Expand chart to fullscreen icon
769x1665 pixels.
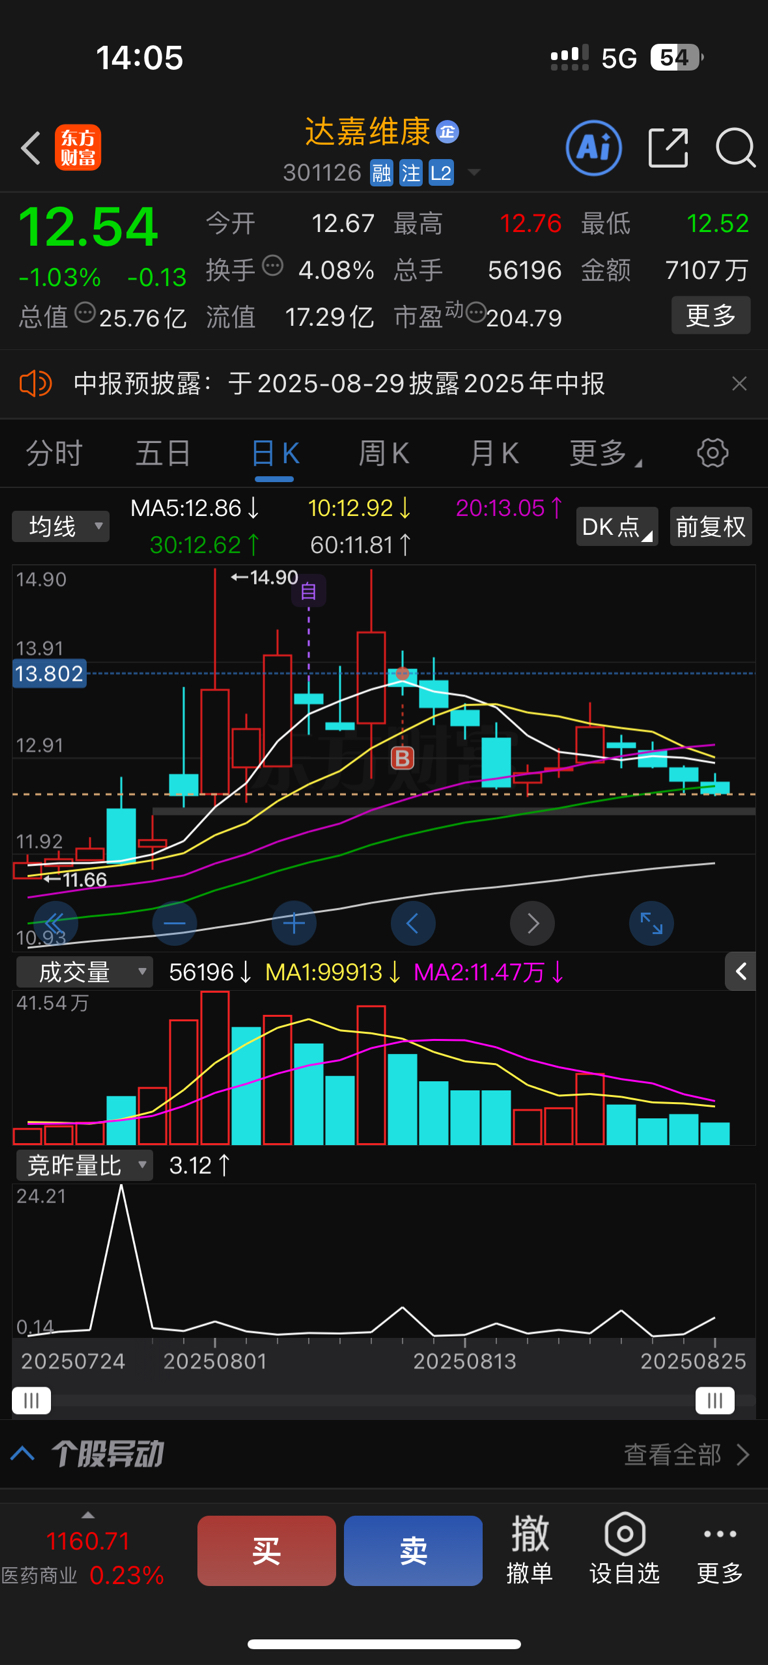[651, 923]
